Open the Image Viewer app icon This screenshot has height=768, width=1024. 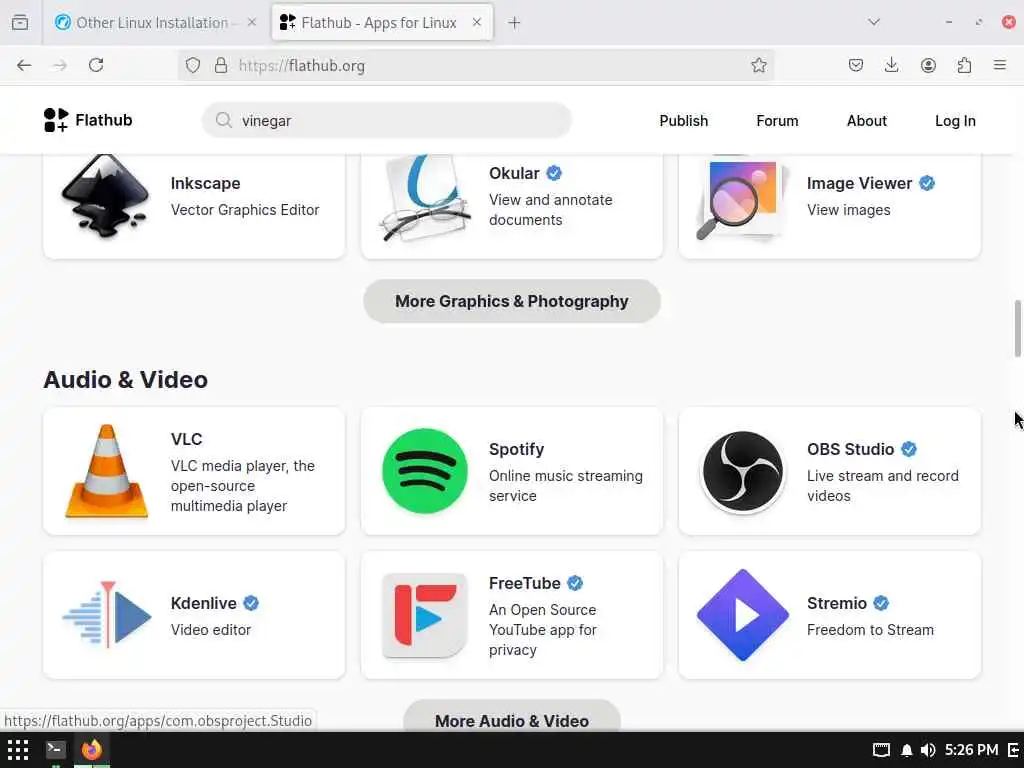[x=743, y=199]
